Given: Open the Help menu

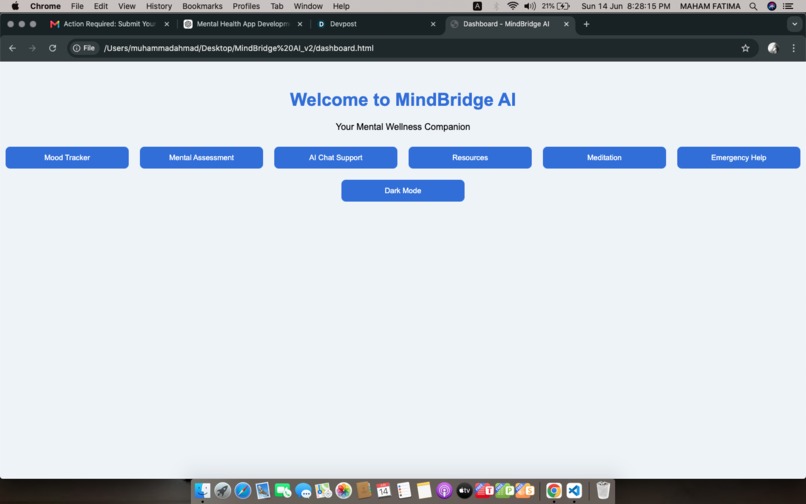Looking at the screenshot, I should tap(341, 6).
